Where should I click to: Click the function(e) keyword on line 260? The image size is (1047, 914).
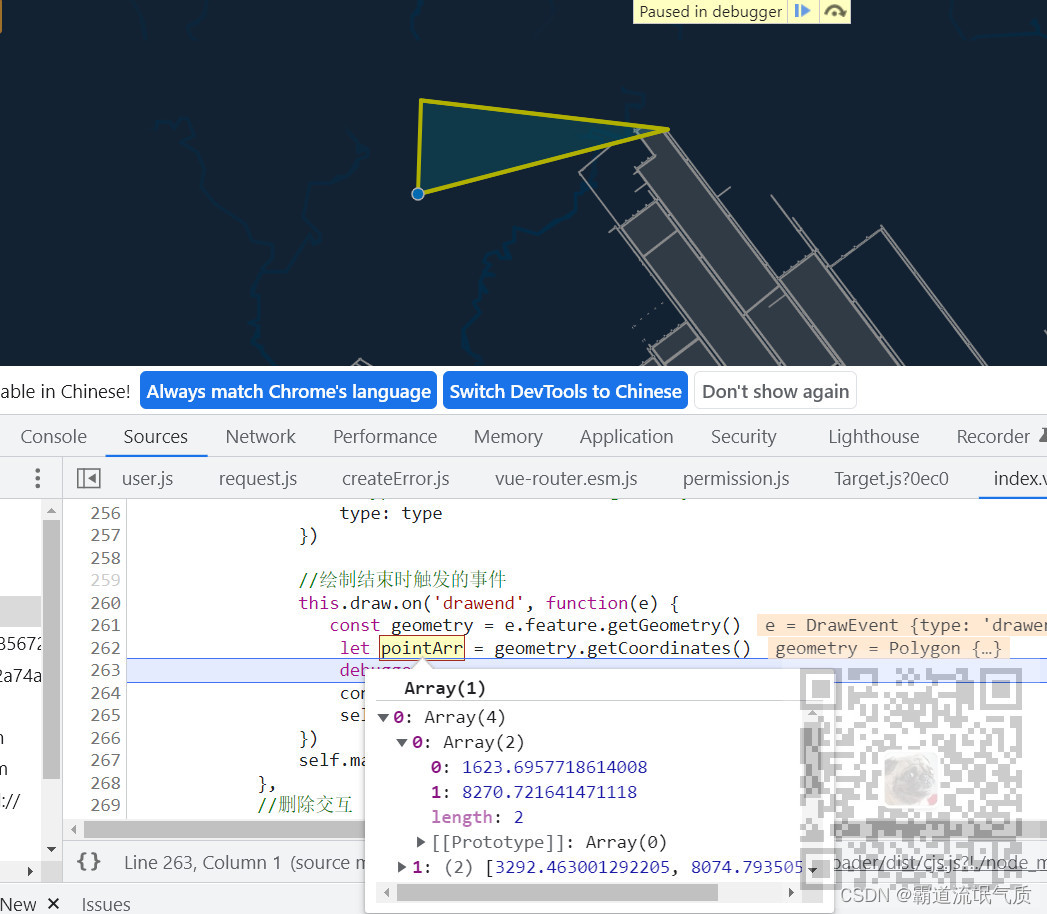[x=602, y=604]
